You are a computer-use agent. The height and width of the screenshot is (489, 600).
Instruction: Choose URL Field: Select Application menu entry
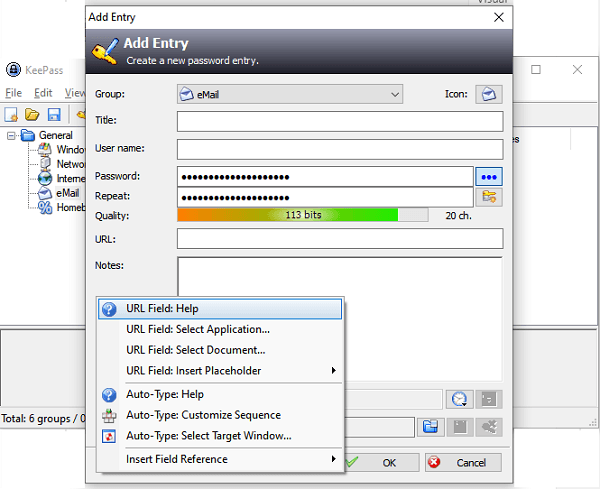[220, 329]
